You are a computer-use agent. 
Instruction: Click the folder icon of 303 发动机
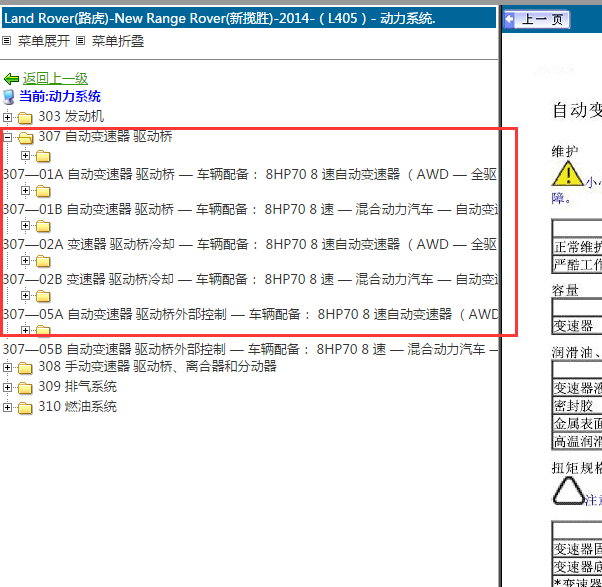click(x=25, y=117)
